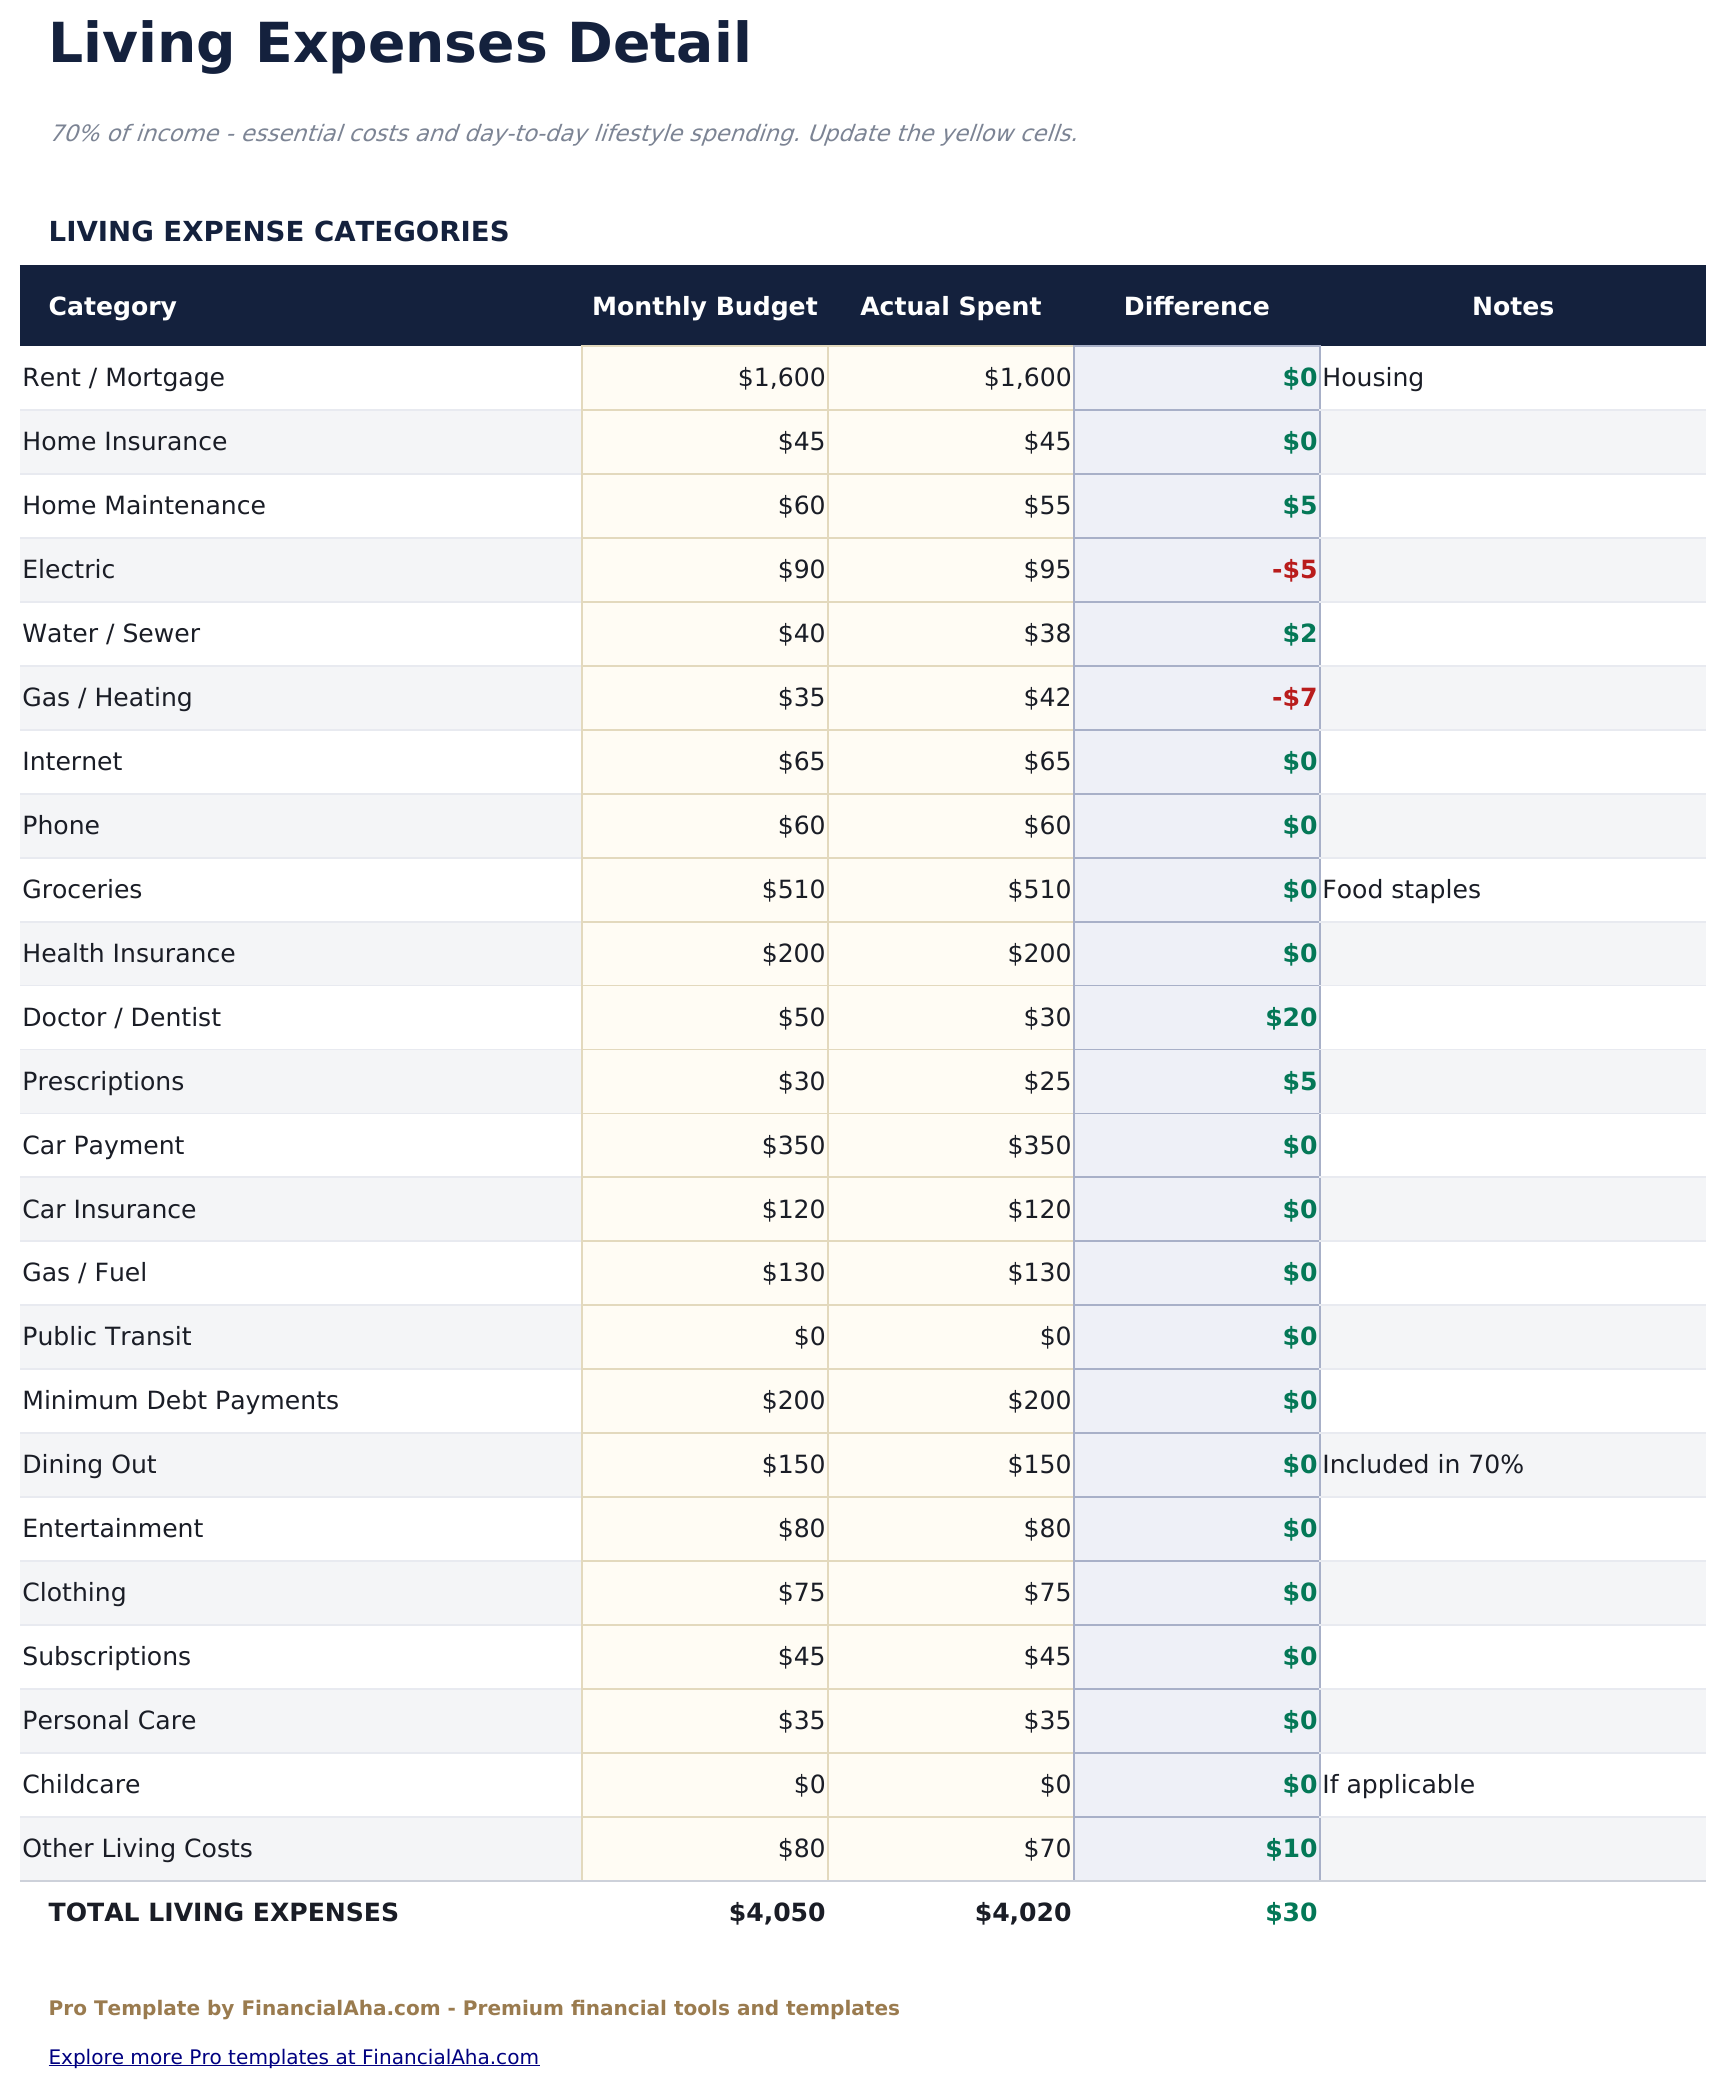Select the Category column header
The image size is (1726, 2089).
tap(111, 307)
